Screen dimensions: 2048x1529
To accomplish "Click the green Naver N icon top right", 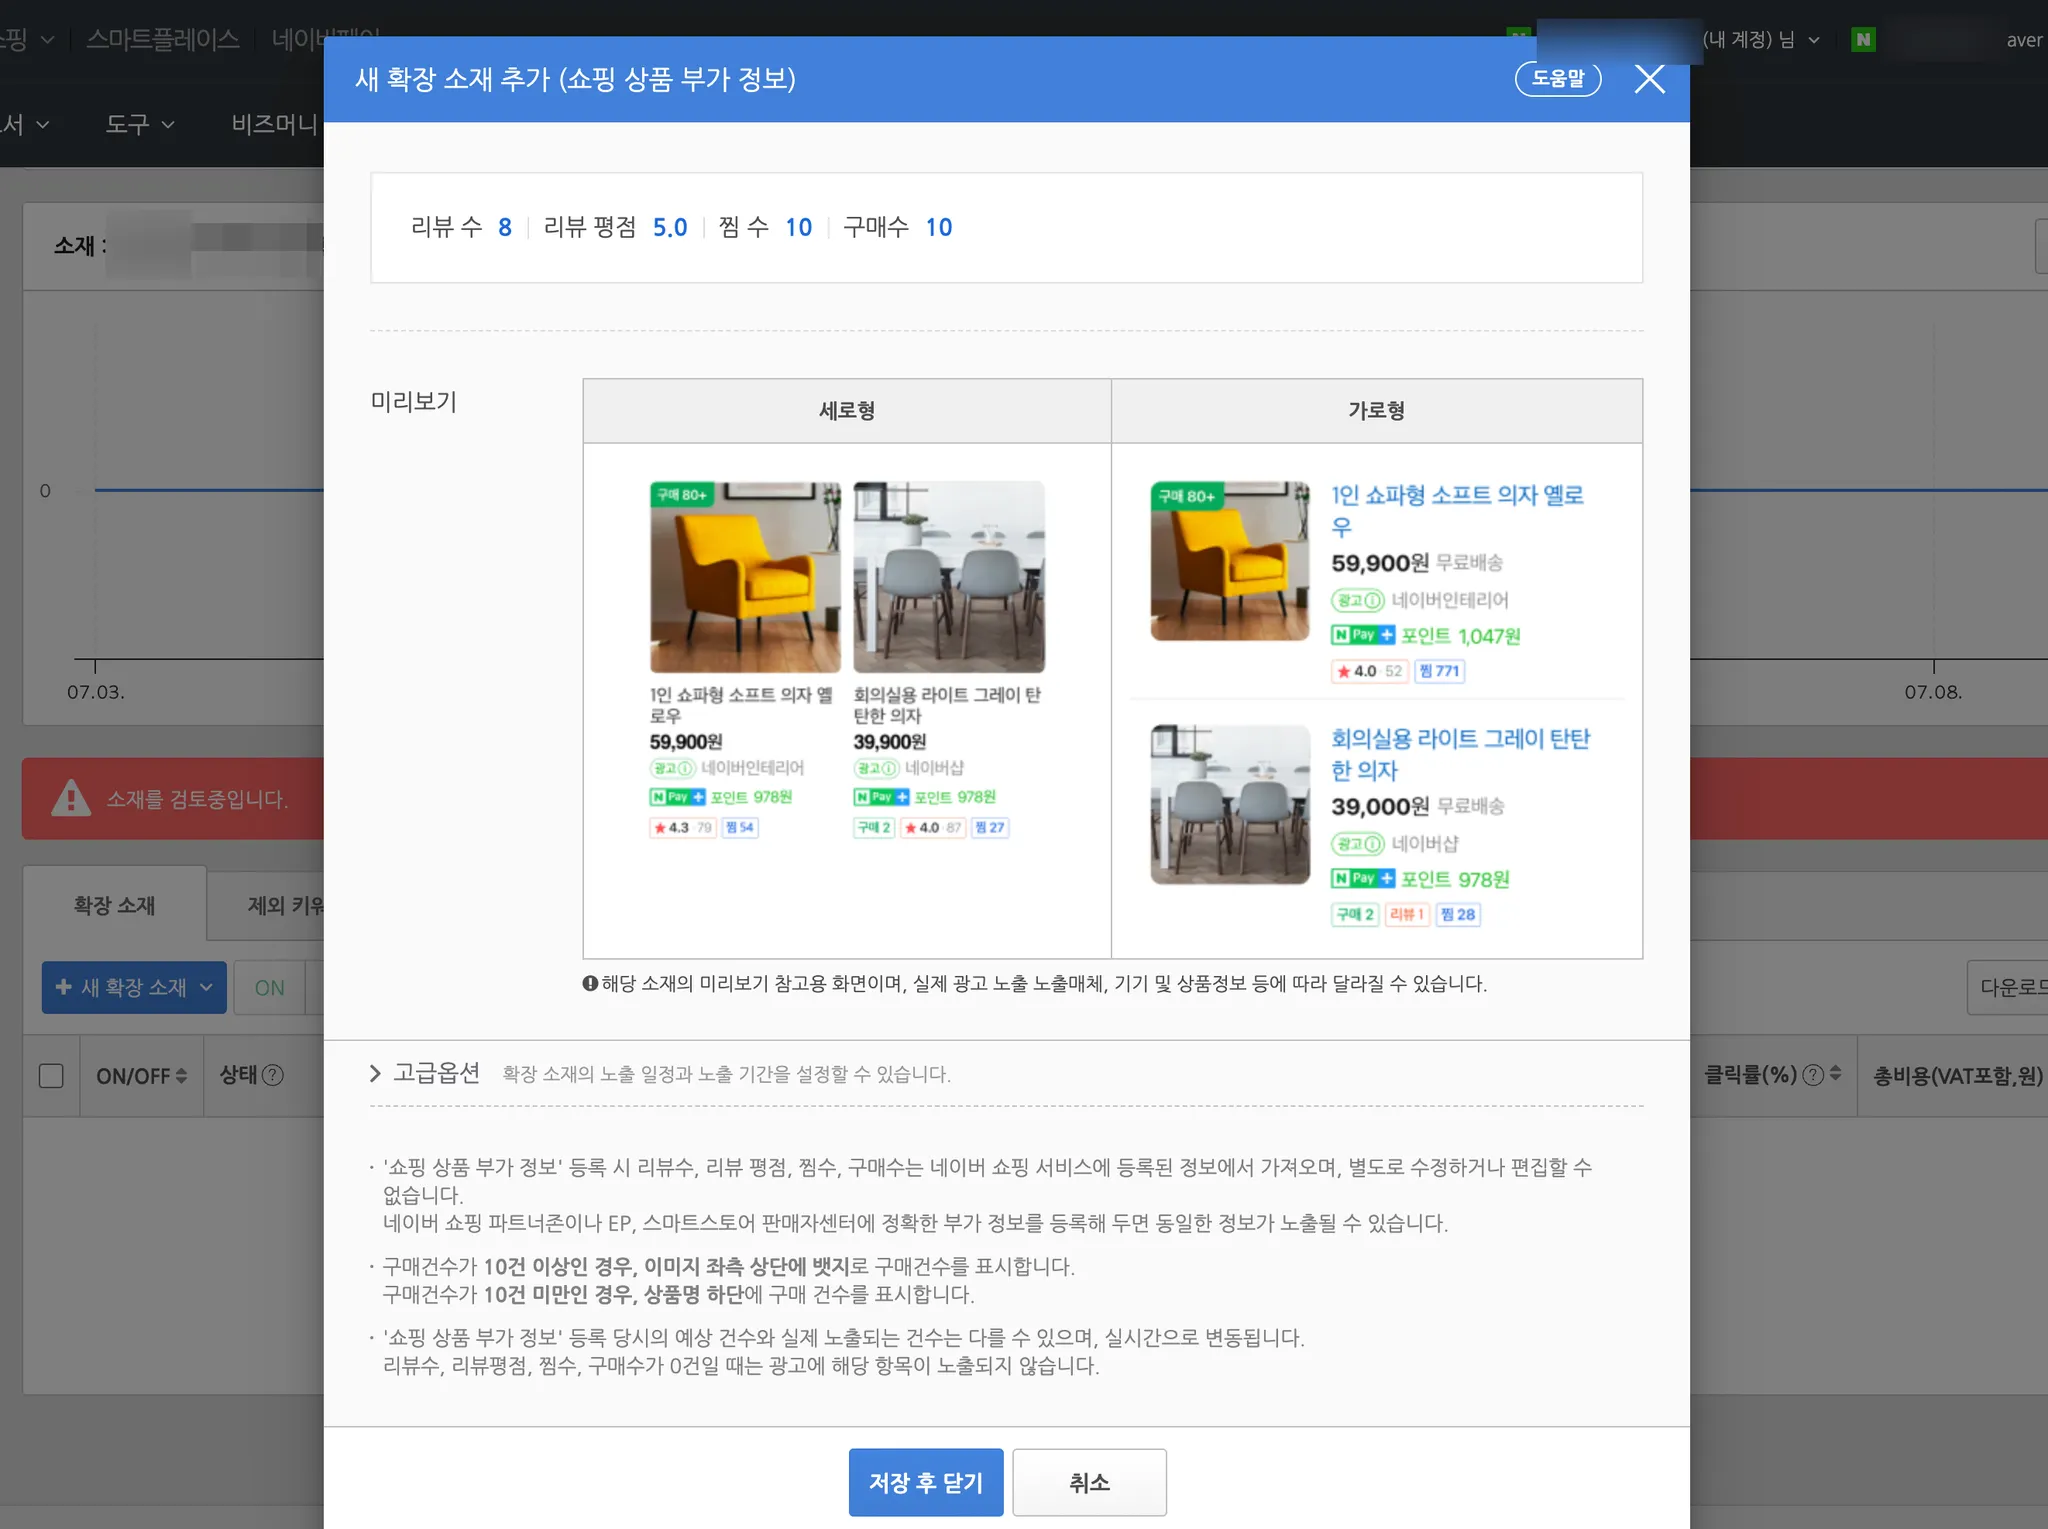I will click(x=1862, y=40).
